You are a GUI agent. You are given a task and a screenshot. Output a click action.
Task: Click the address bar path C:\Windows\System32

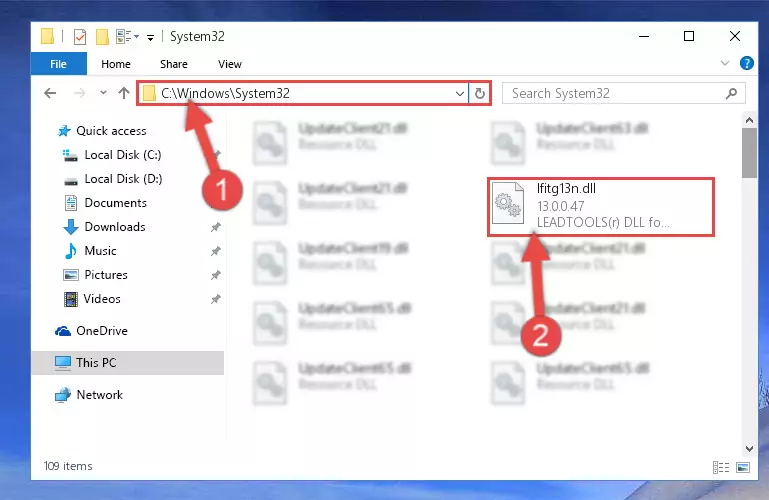[226, 93]
